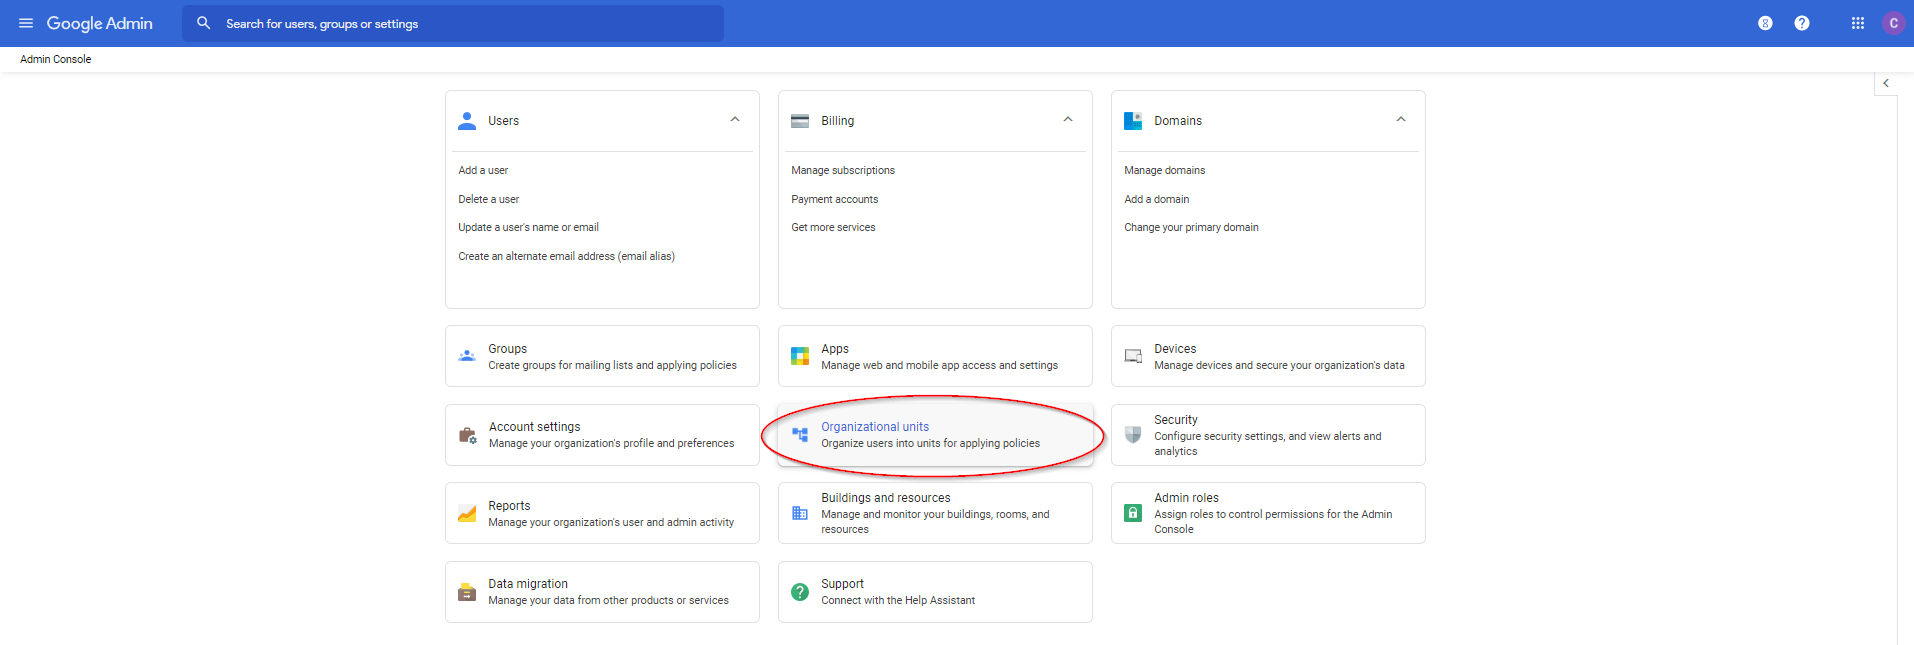Open the Data migration card

pos(602,592)
